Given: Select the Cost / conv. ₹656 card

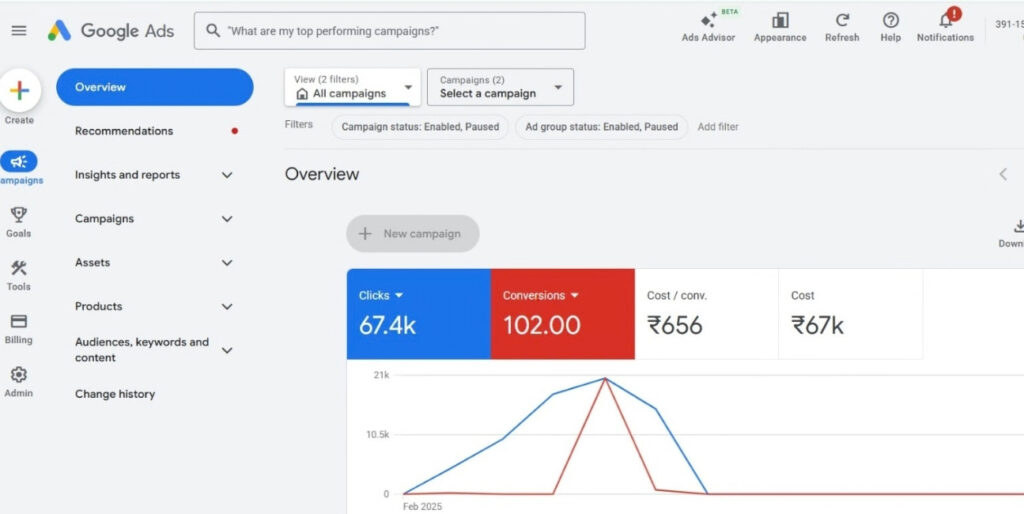Looking at the screenshot, I should (707, 314).
